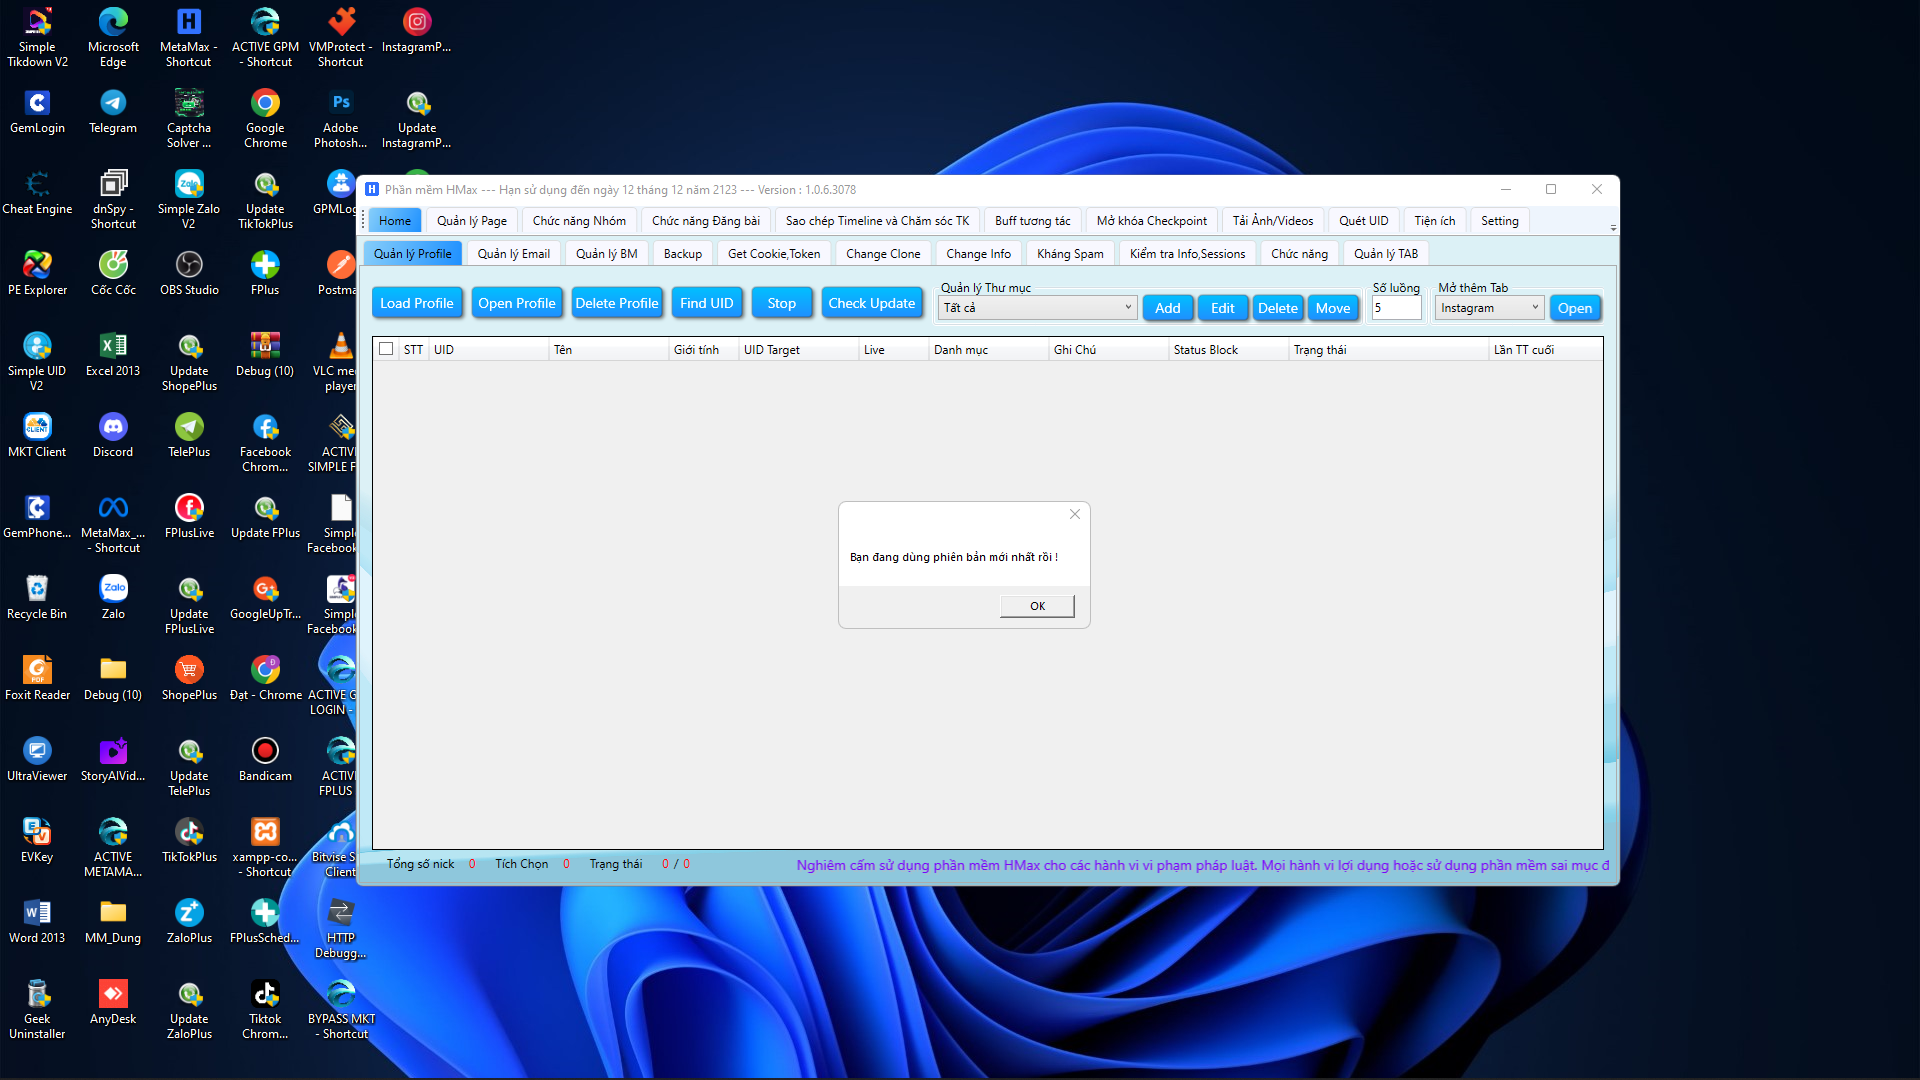This screenshot has width=1920, height=1080.
Task: Focus the Số lượng number field
Action: click(x=1397, y=308)
